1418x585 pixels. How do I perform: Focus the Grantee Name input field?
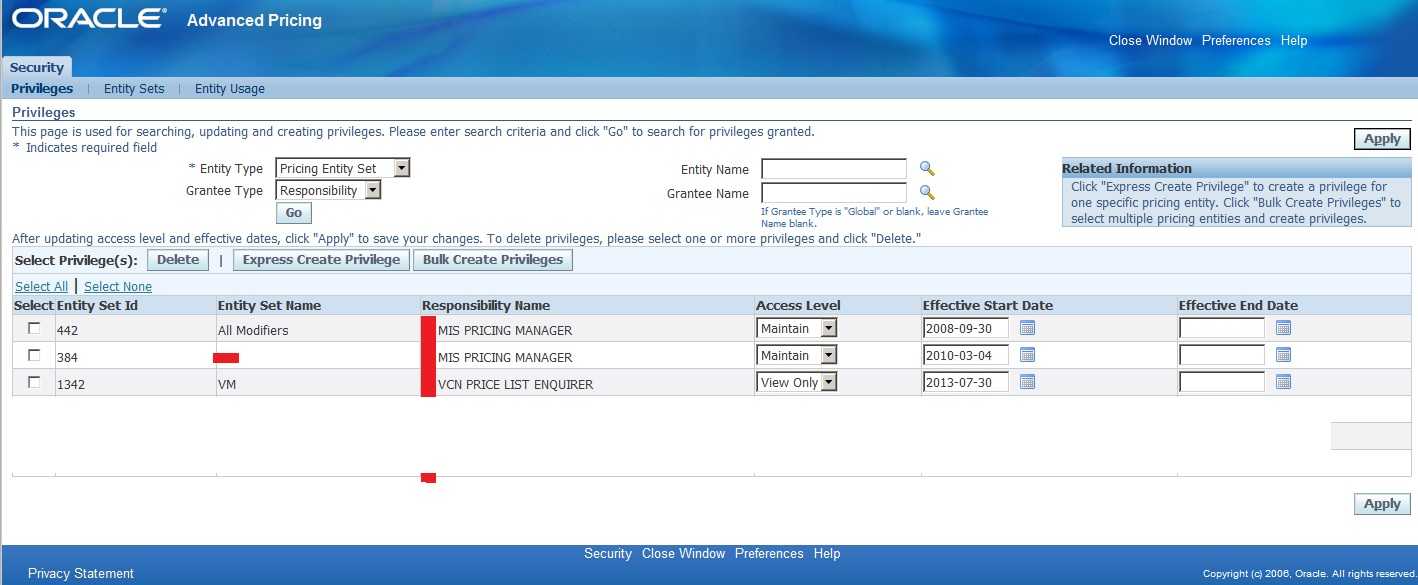pyautogui.click(x=834, y=193)
